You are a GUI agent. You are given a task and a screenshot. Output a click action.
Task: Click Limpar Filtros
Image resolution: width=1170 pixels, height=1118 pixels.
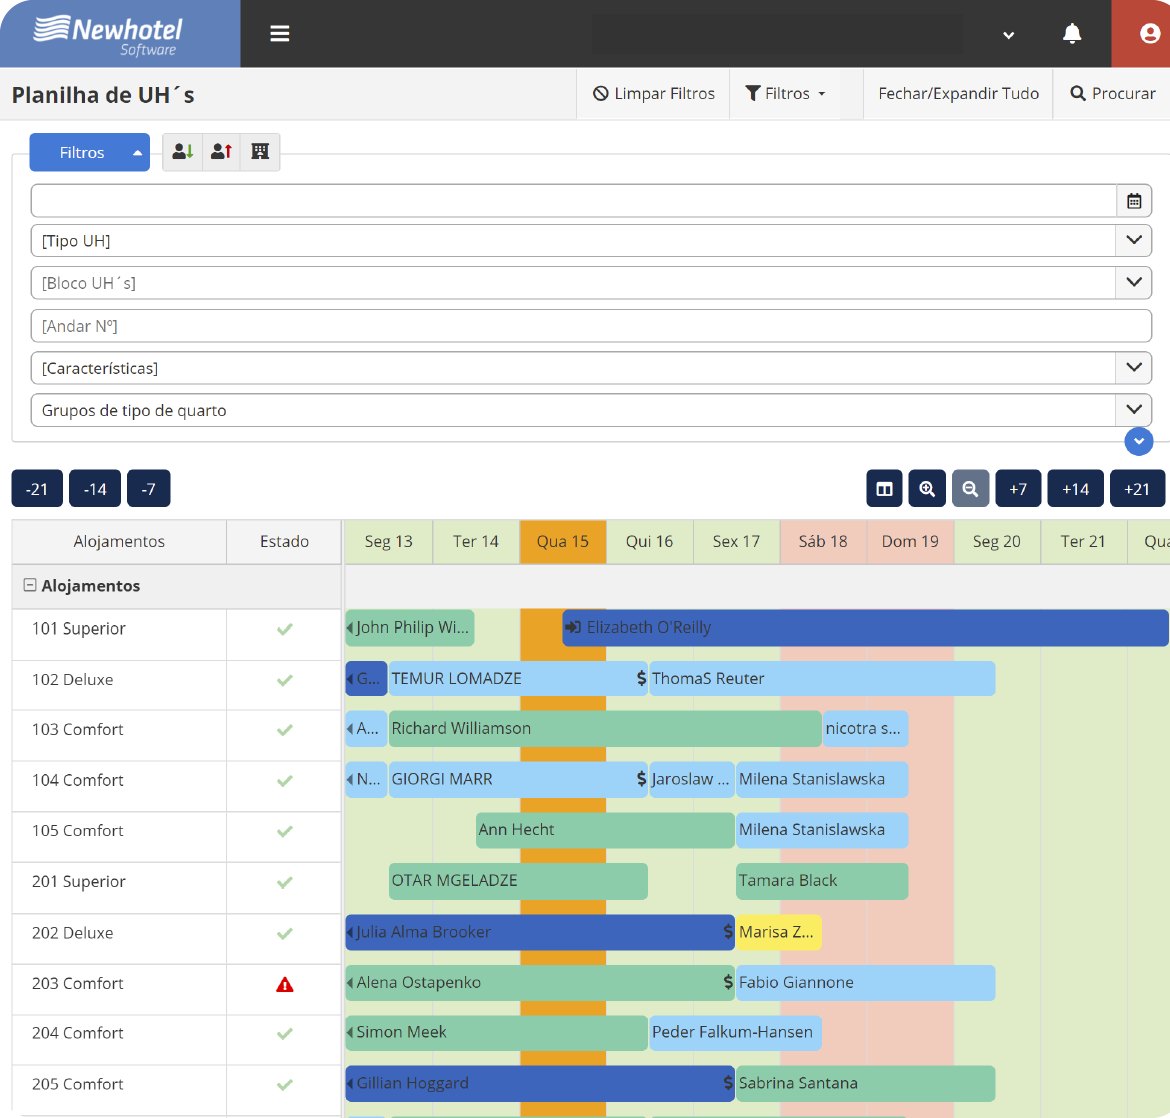pyautogui.click(x=654, y=93)
